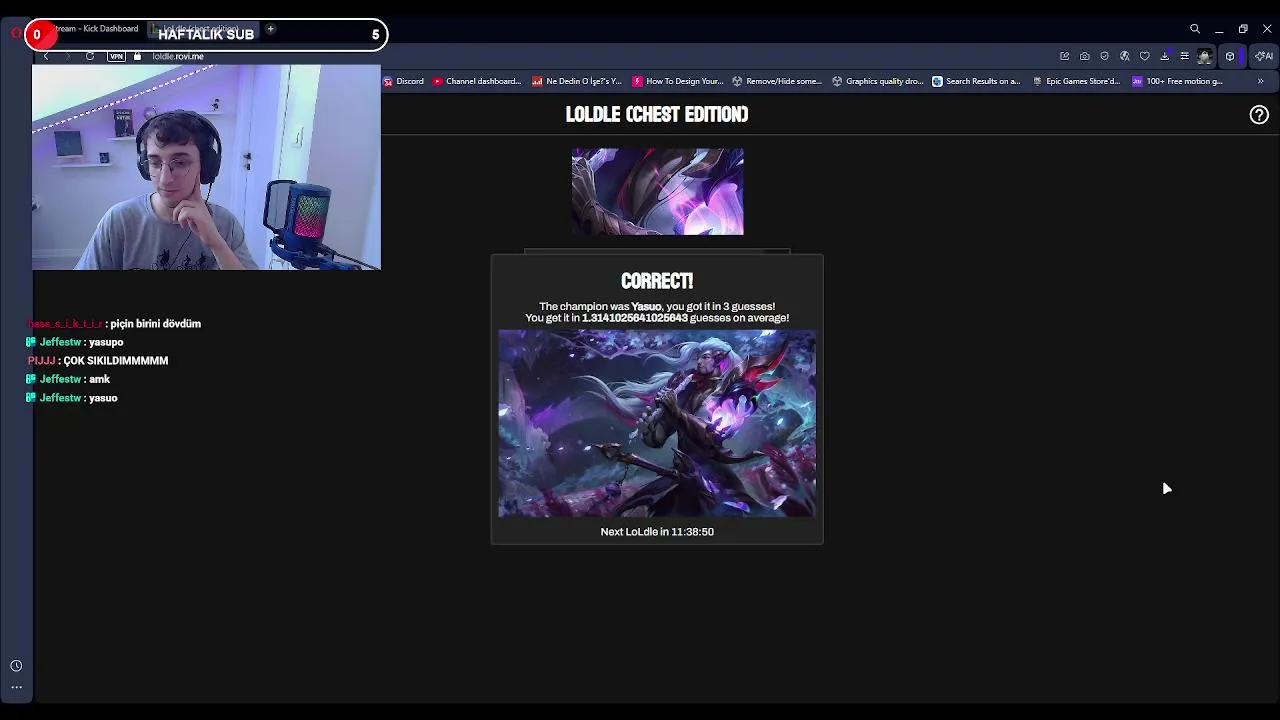Screen dimensions: 1280x720
Task: Open the ad blocker shield icon
Action: point(1105,56)
